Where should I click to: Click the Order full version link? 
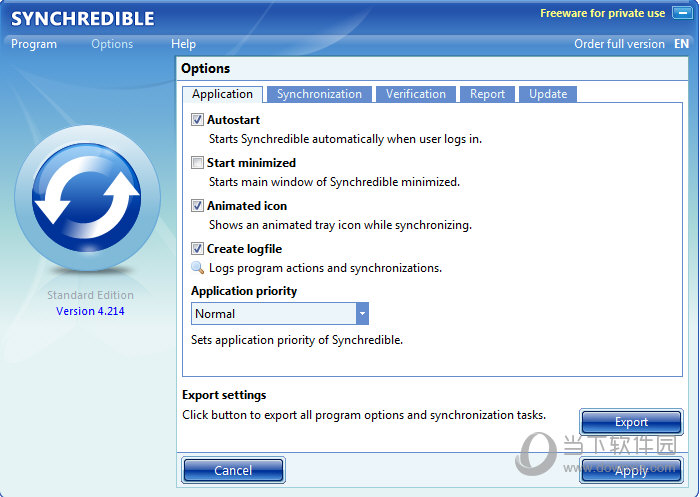pyautogui.click(x=619, y=44)
